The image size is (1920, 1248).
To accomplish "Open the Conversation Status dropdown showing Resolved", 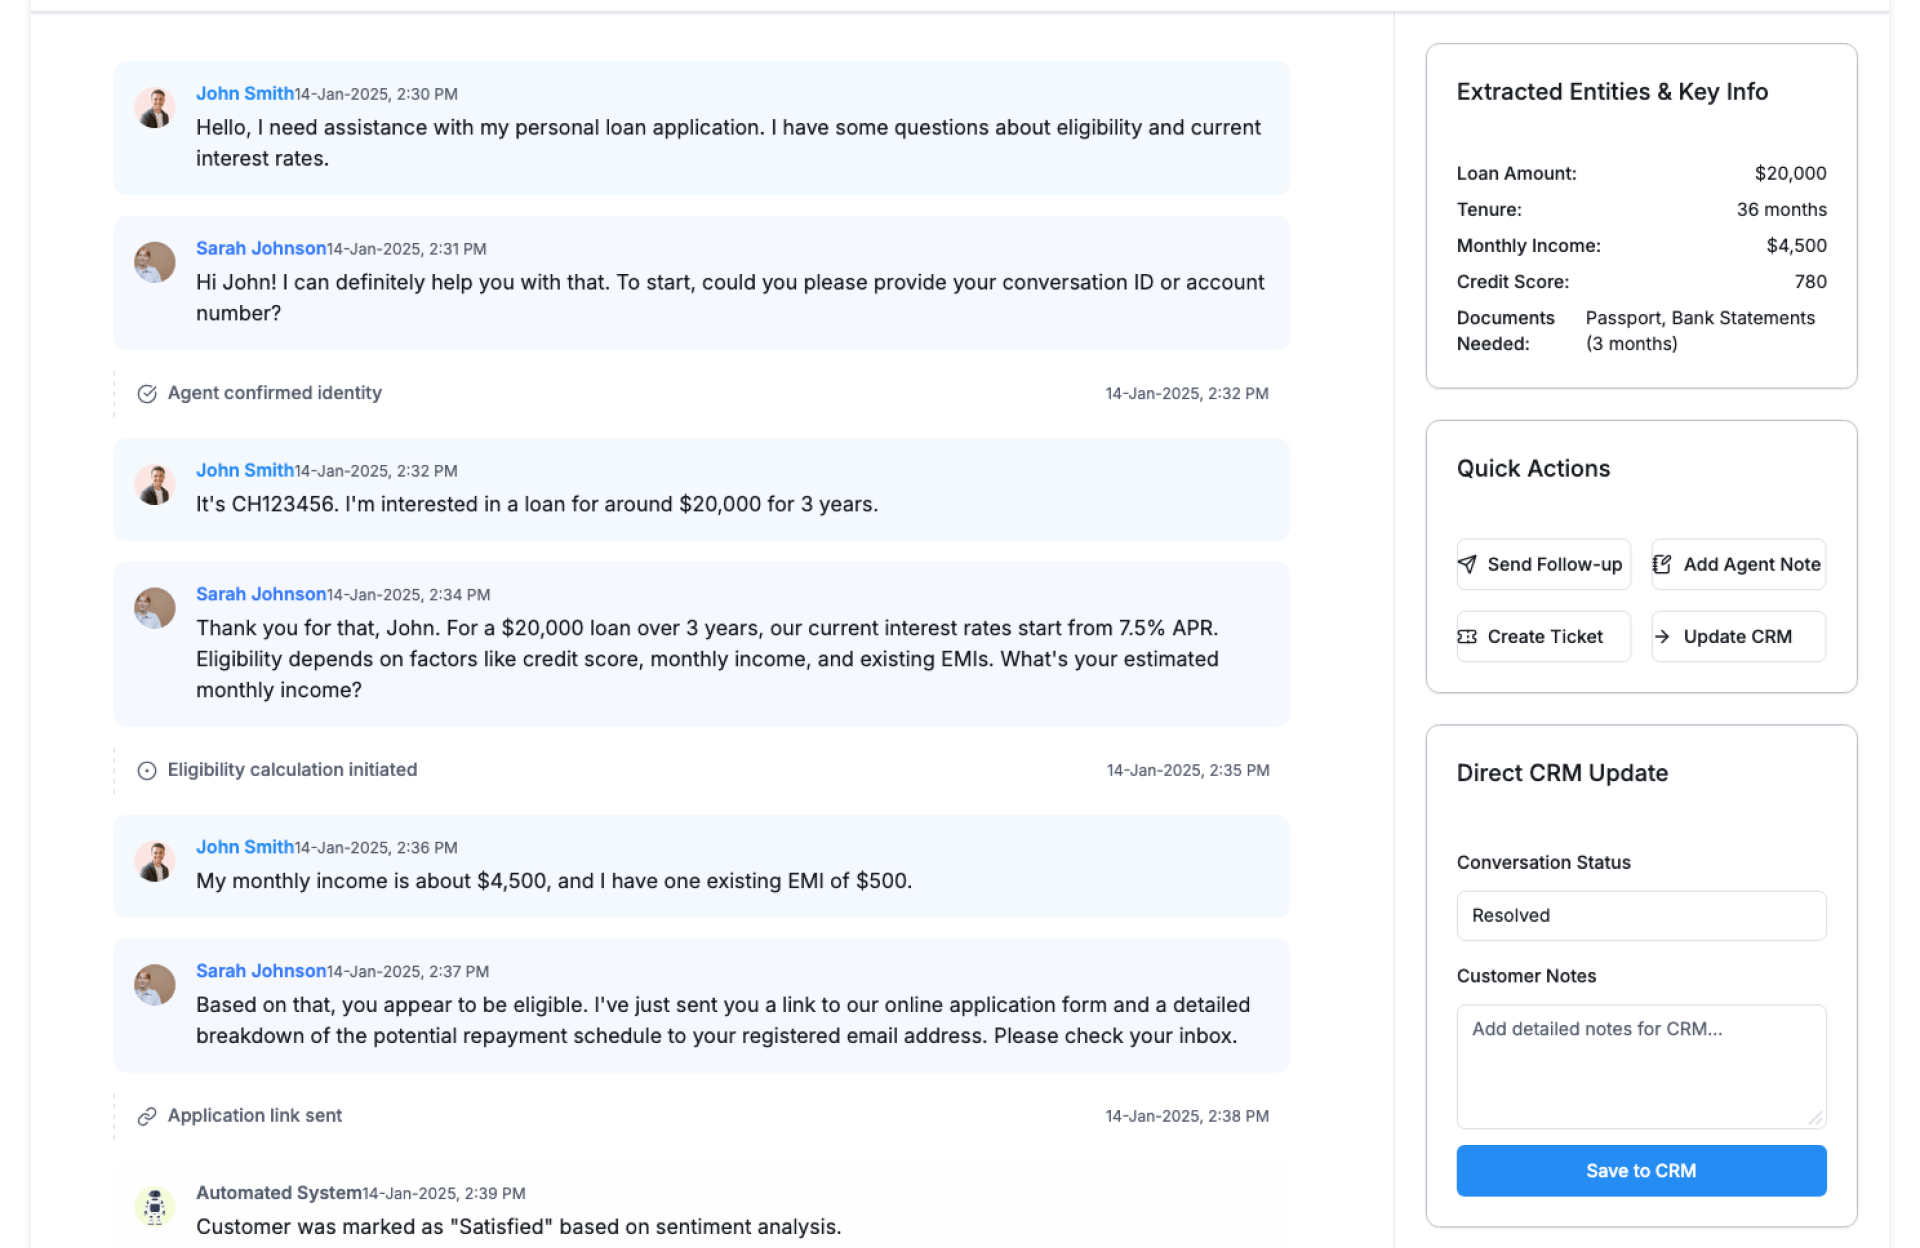I will pyautogui.click(x=1640, y=916).
